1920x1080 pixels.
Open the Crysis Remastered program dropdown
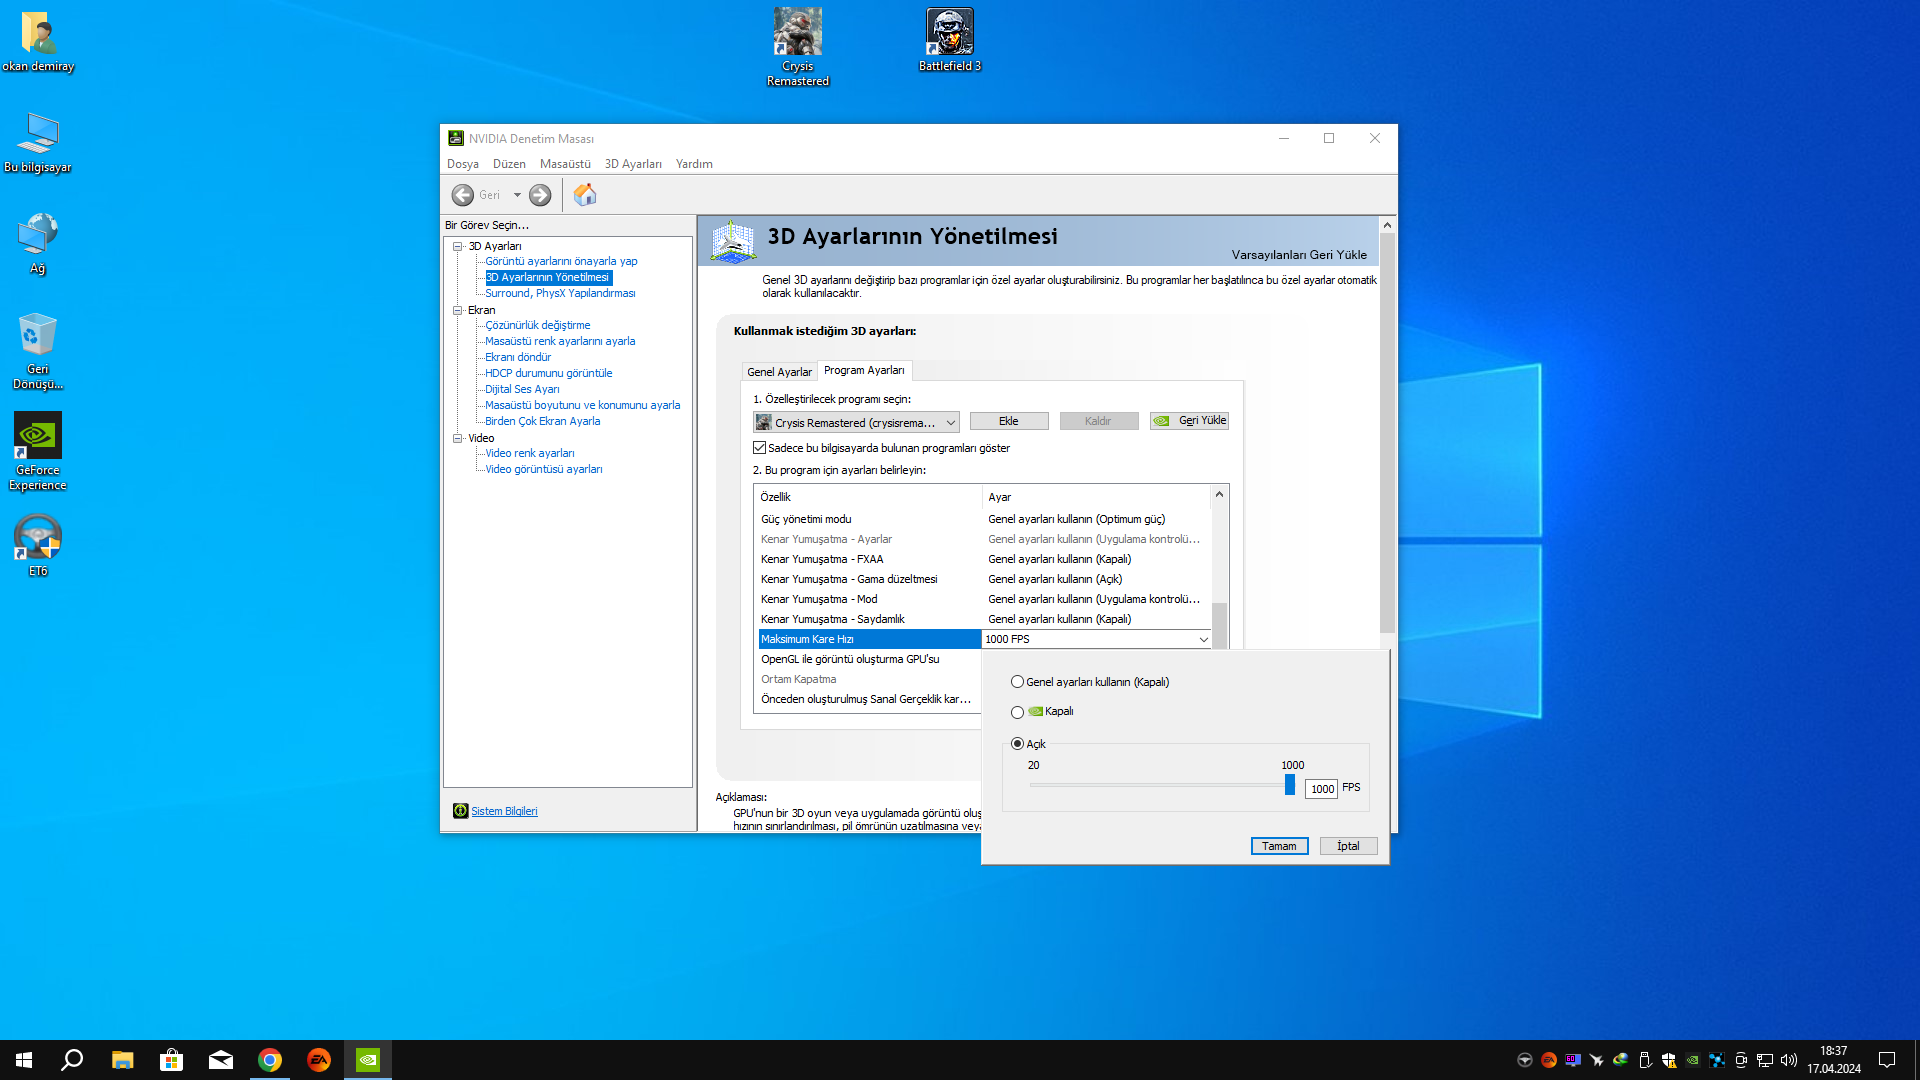click(x=856, y=422)
